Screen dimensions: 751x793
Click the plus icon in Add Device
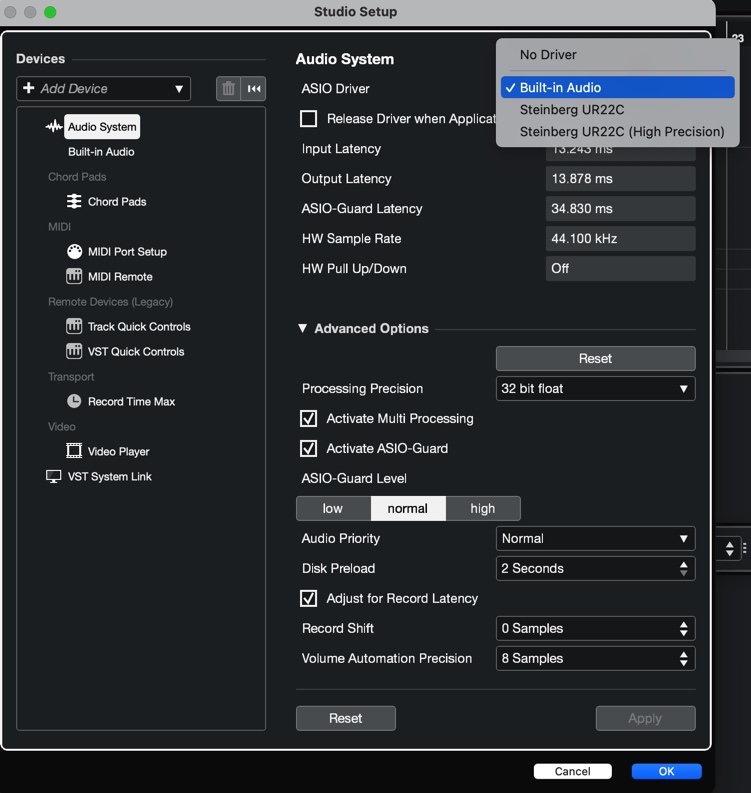pyautogui.click(x=29, y=88)
